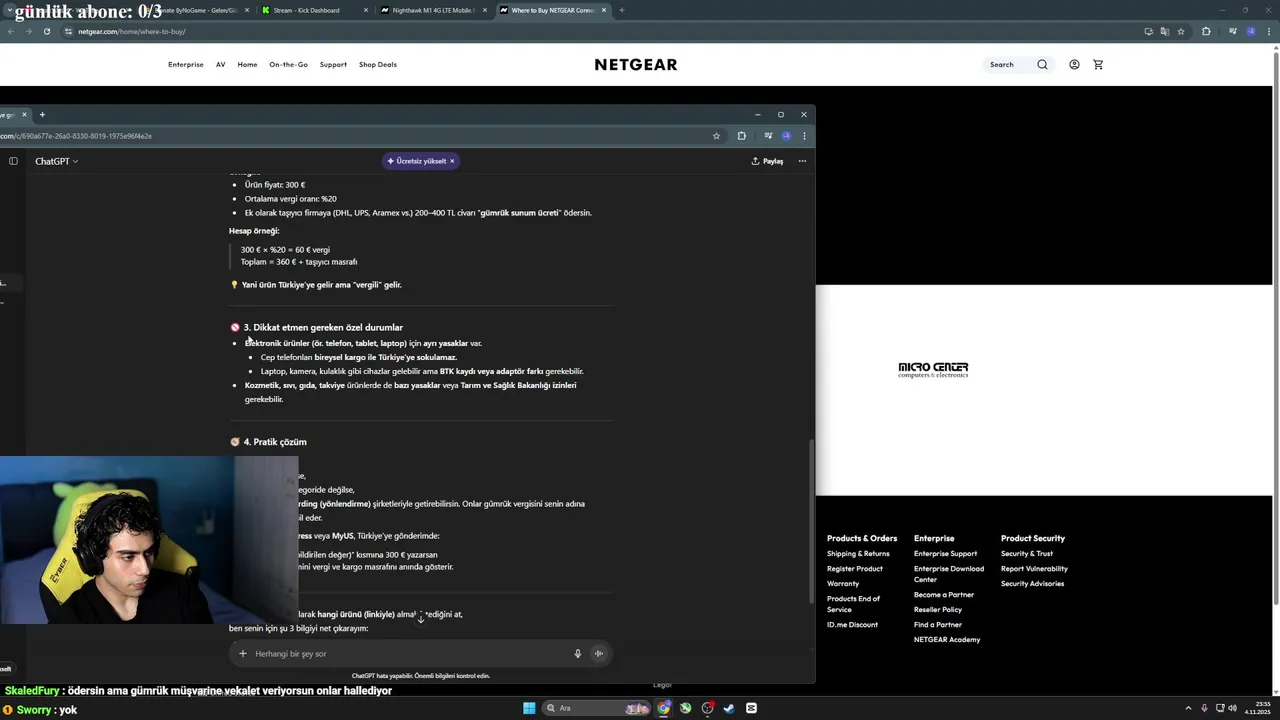Open CapCut icon on the taskbar
Screen dimensions: 1280x720
click(751, 708)
